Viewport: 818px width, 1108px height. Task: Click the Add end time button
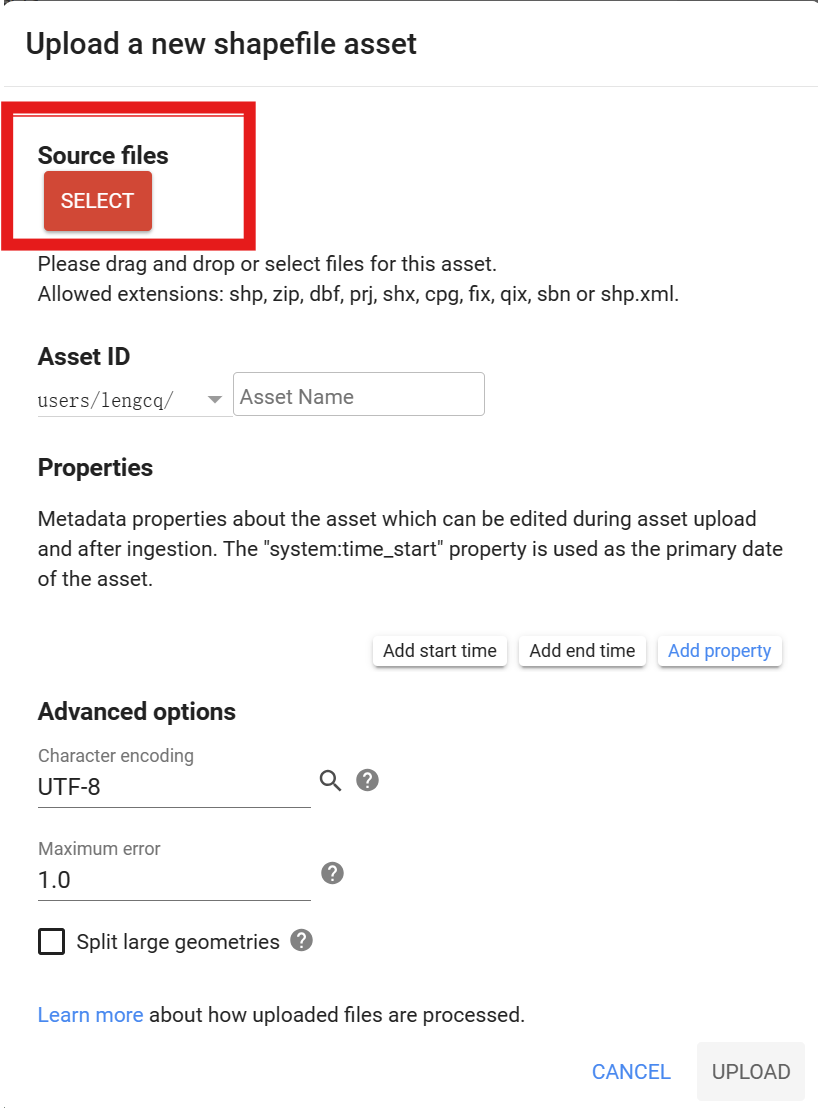582,651
